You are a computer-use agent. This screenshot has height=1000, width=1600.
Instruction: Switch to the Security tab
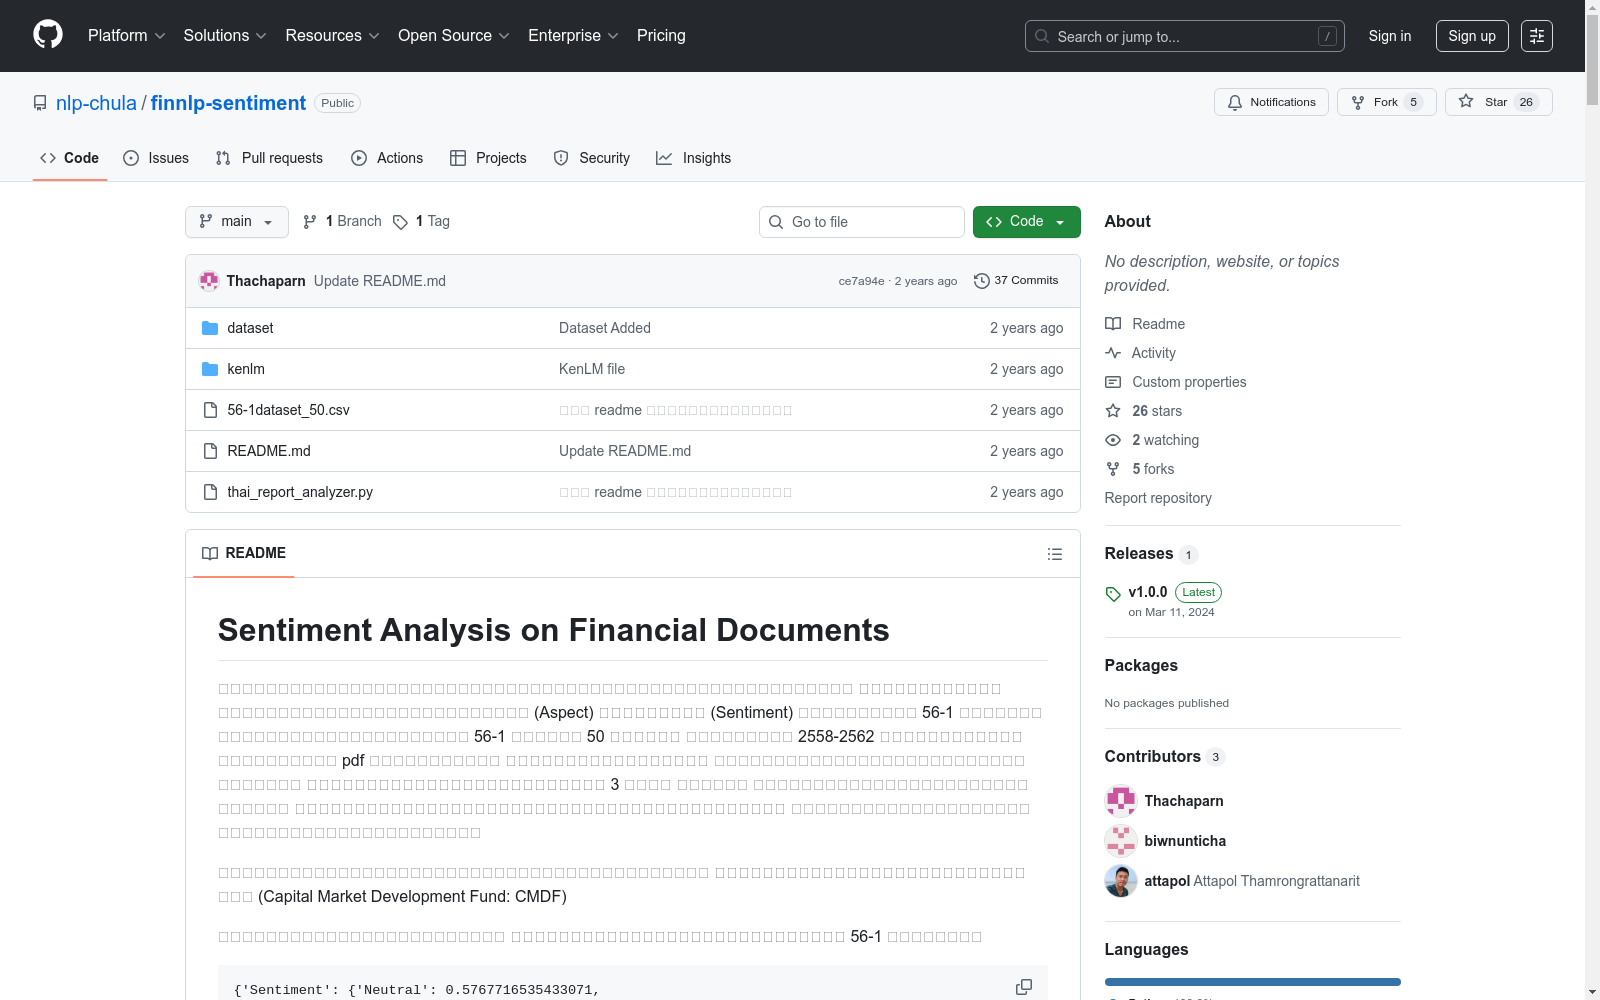tap(592, 158)
